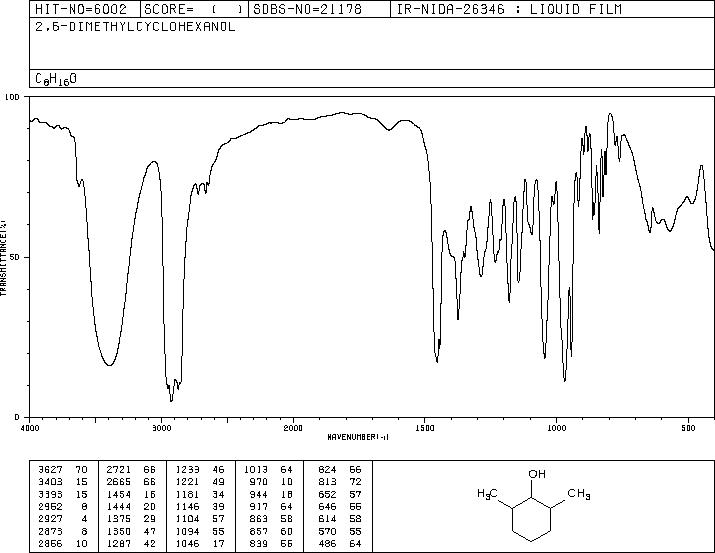The height and width of the screenshot is (553, 715).
Task: Click the 570 value in last table column
Action: 328,531
